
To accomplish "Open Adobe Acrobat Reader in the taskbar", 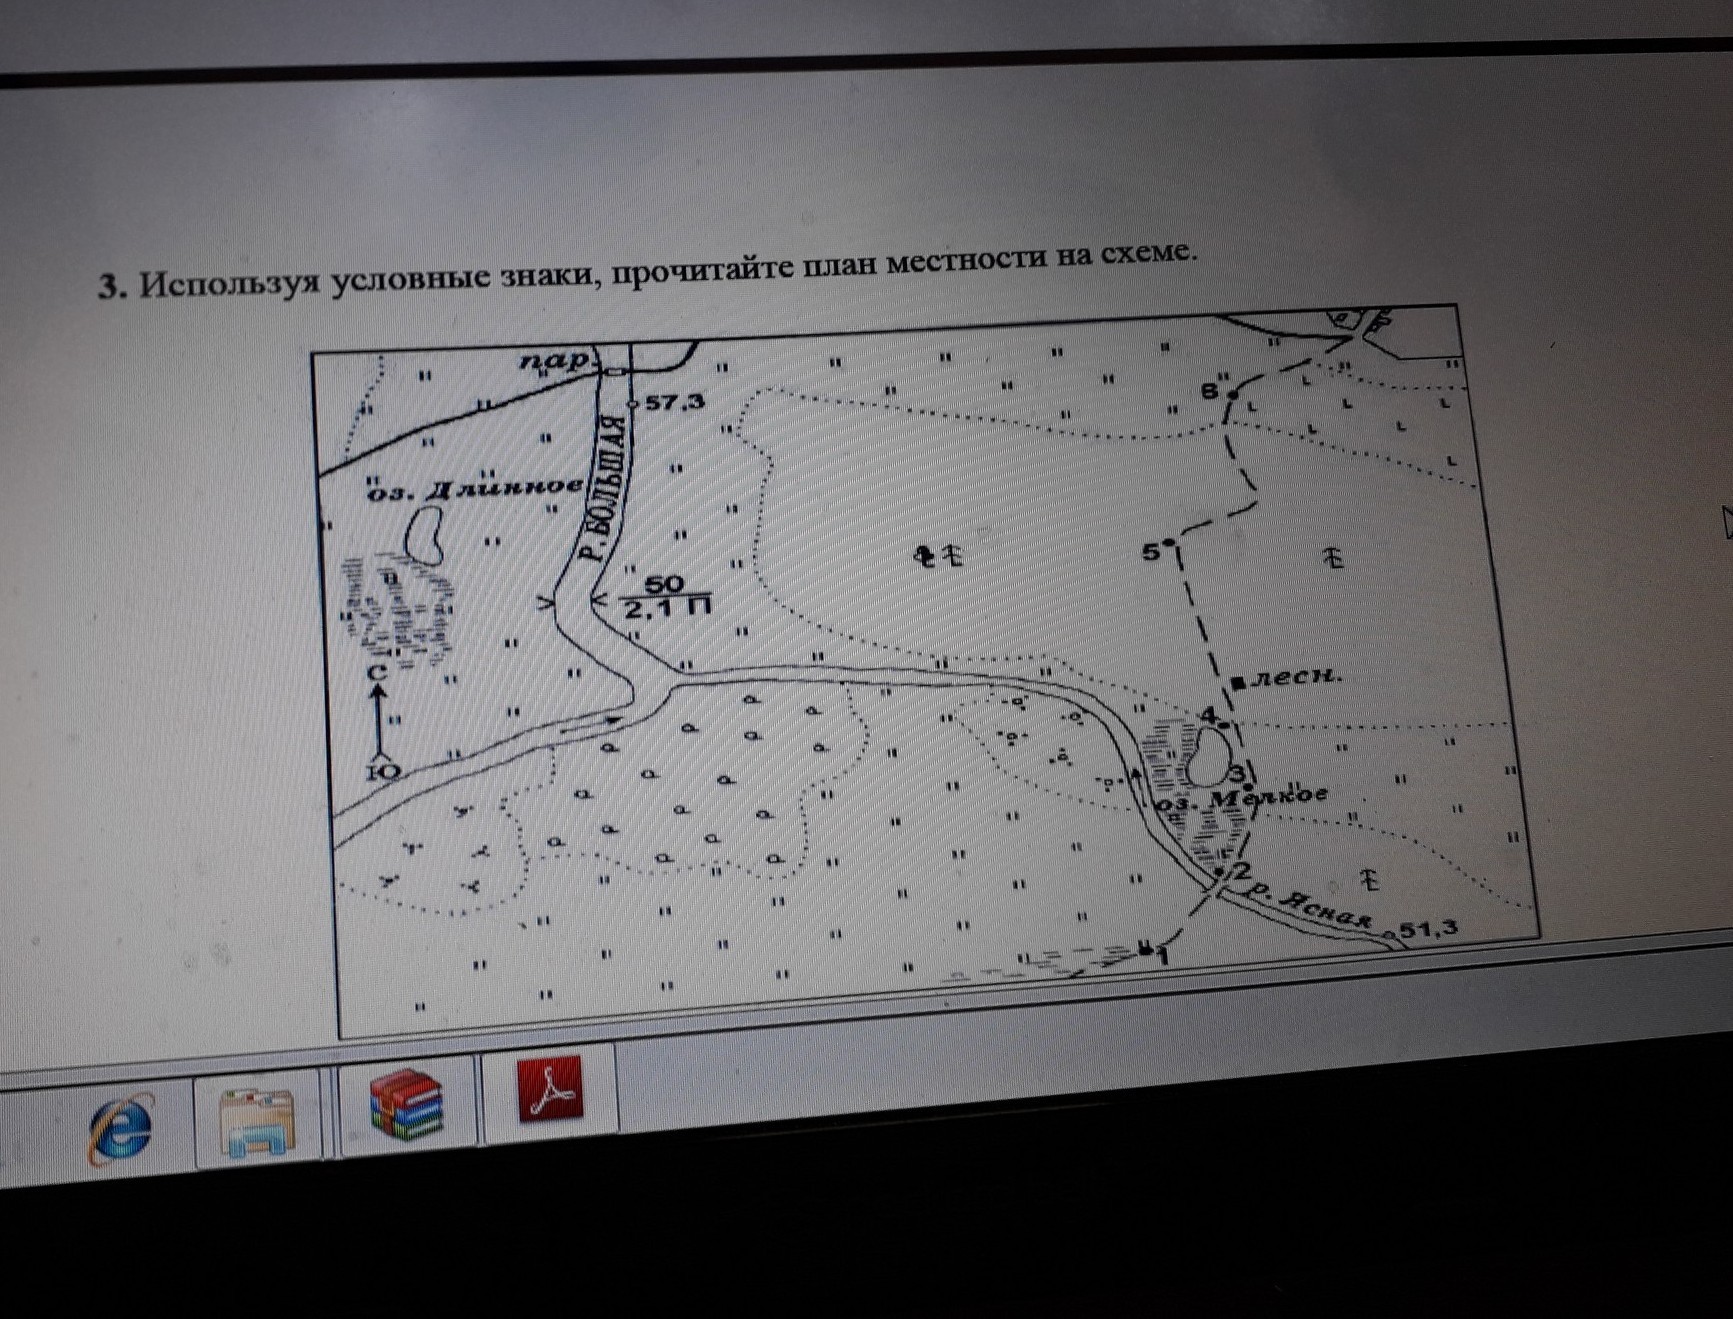I will [x=550, y=1091].
